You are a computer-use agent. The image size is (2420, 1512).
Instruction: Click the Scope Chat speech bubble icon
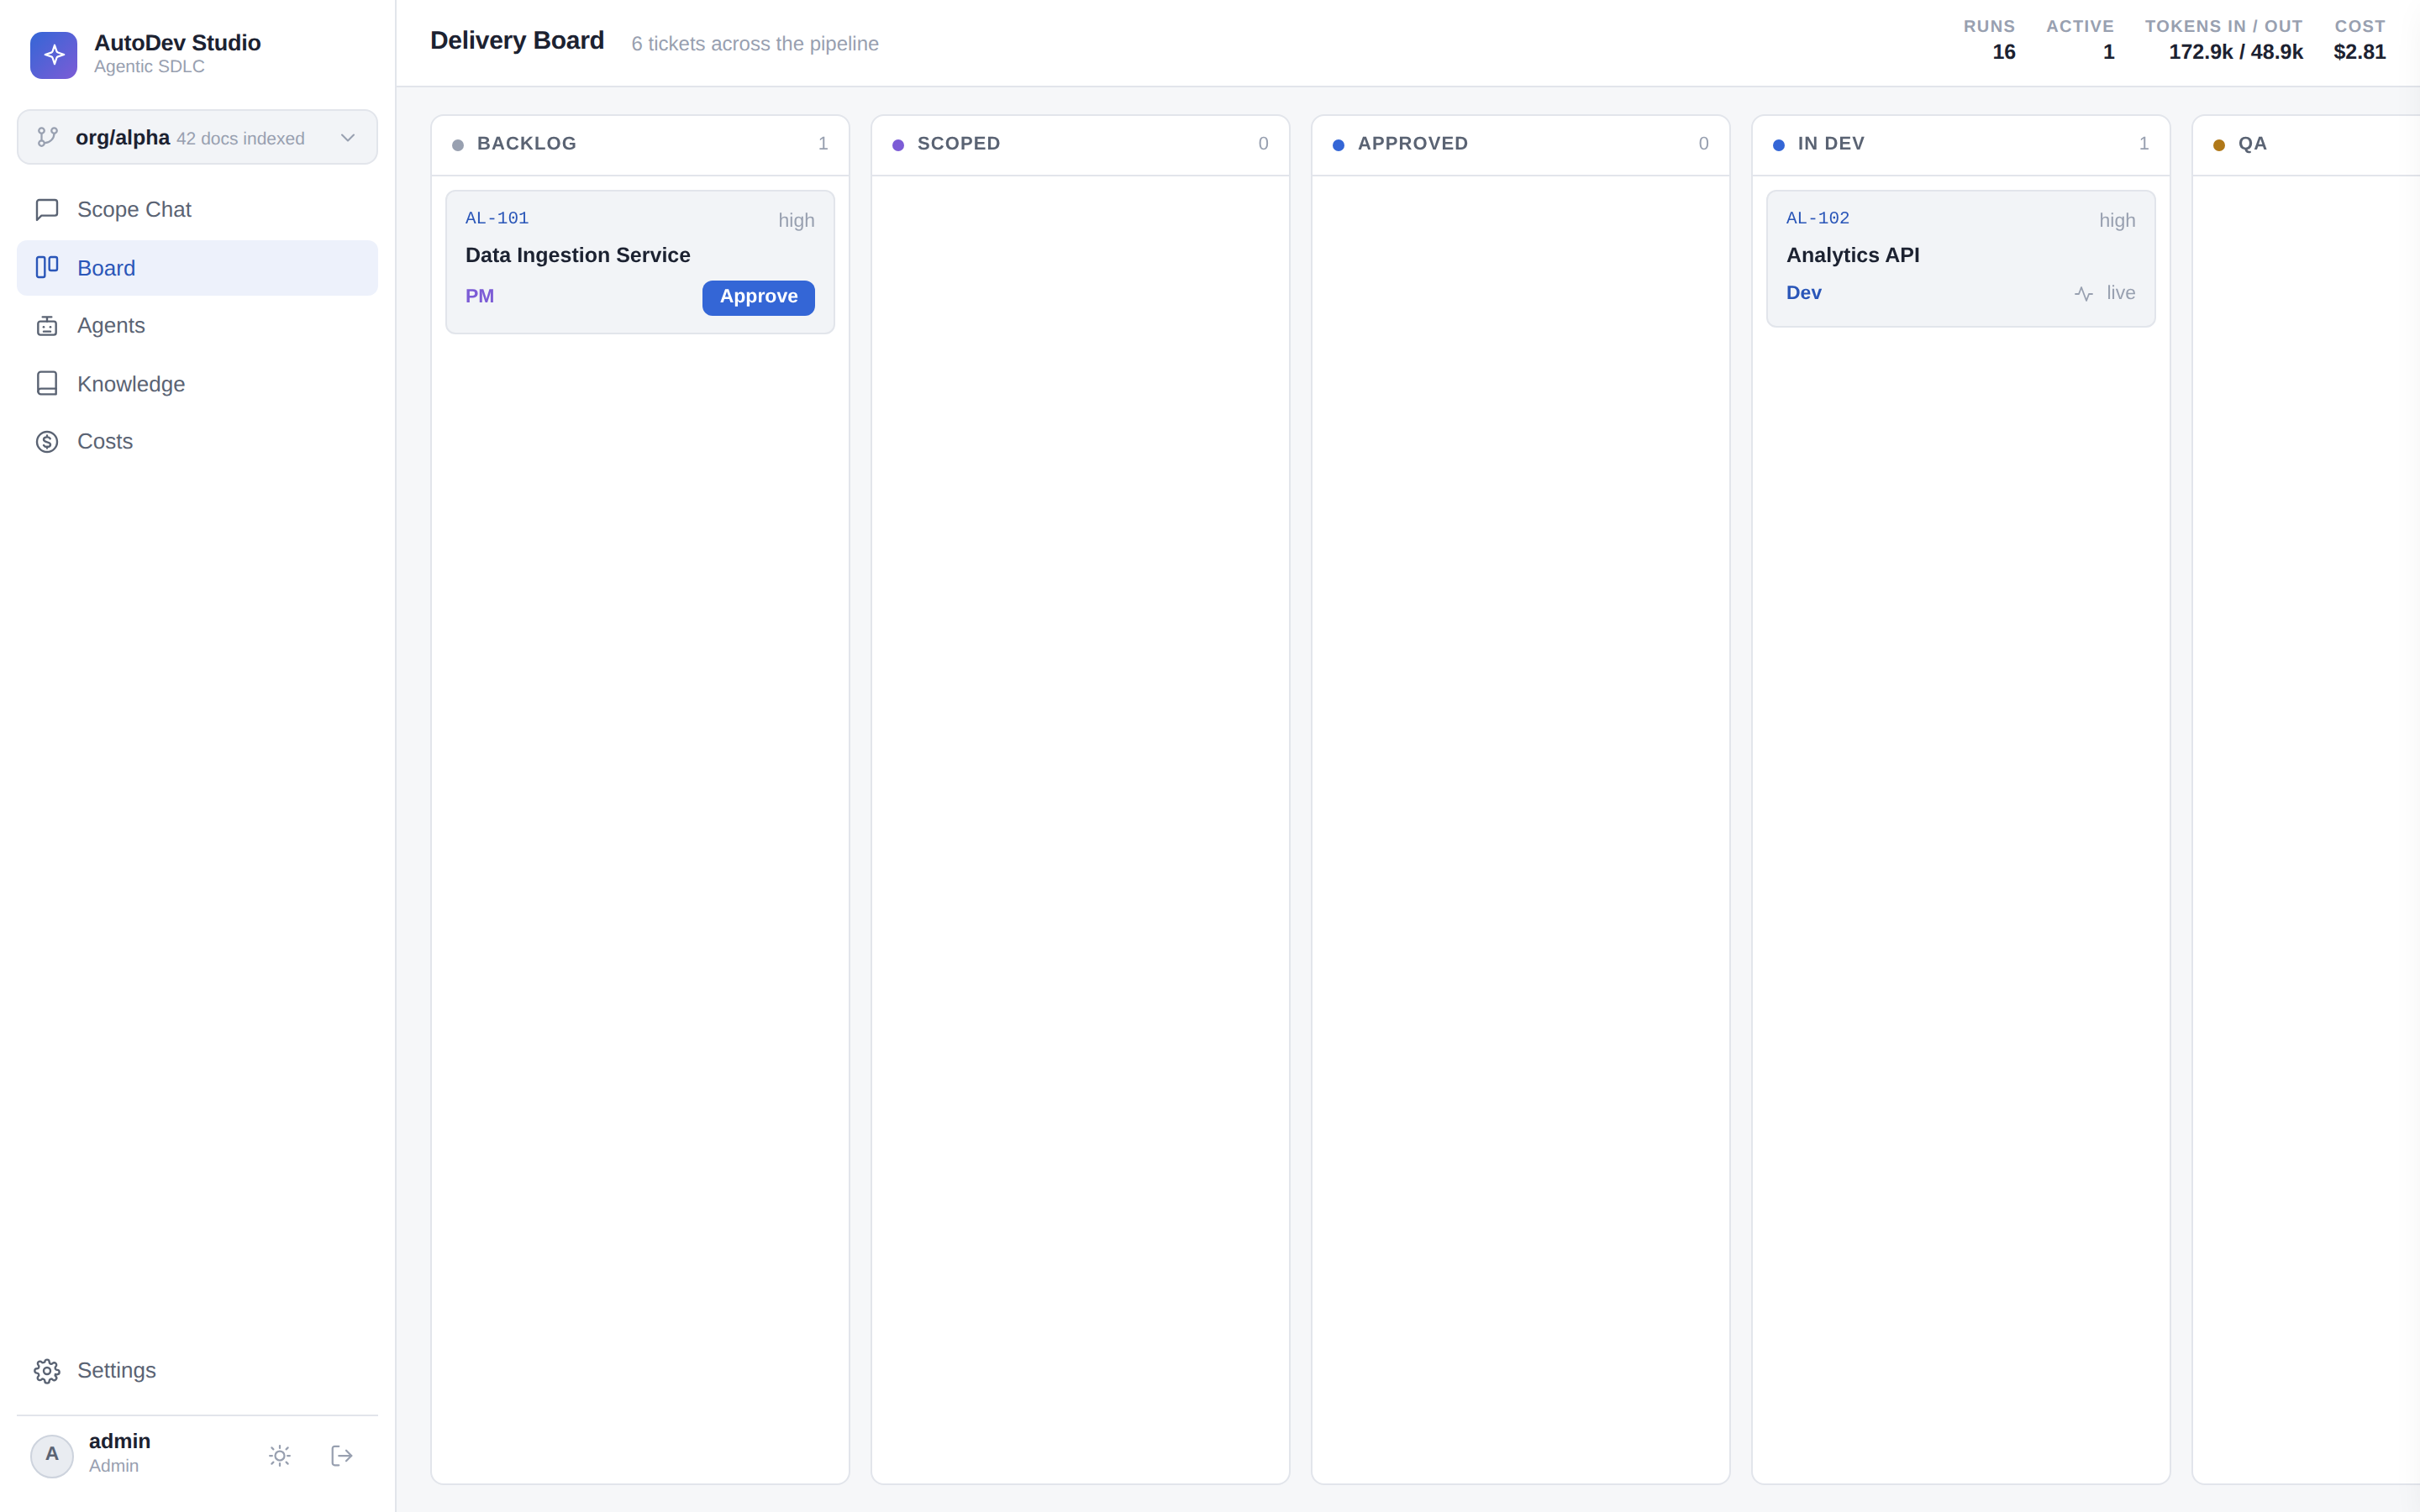(47, 210)
